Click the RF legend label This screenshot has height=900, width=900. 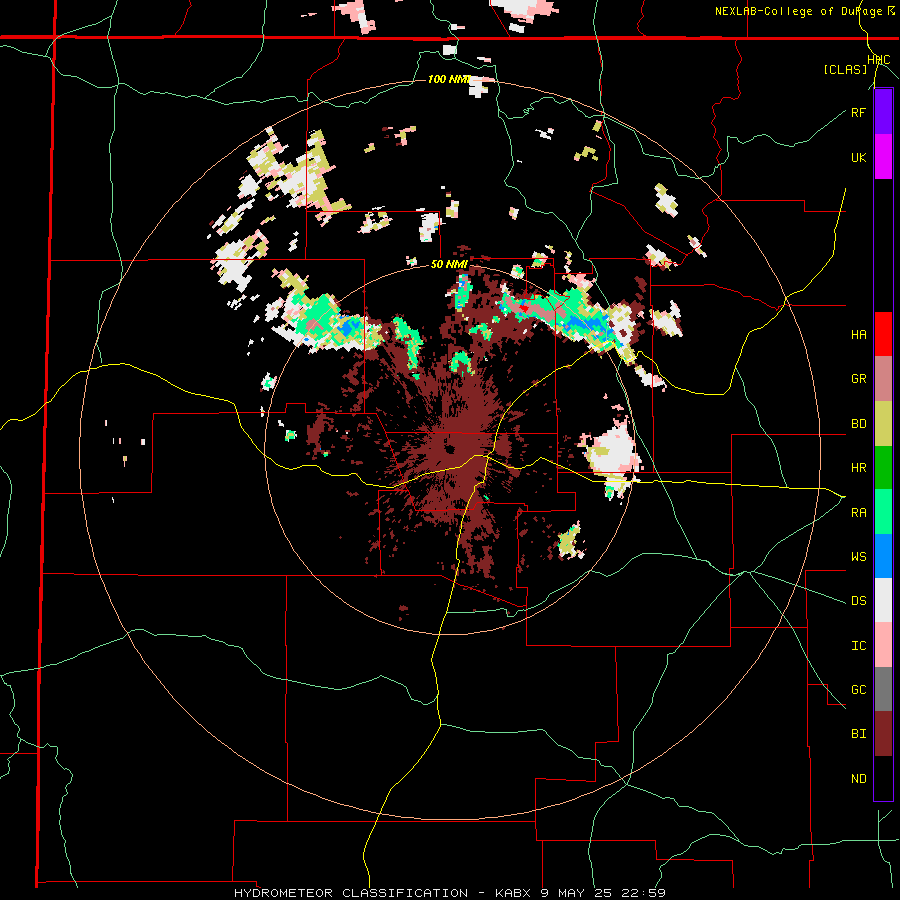(x=858, y=112)
